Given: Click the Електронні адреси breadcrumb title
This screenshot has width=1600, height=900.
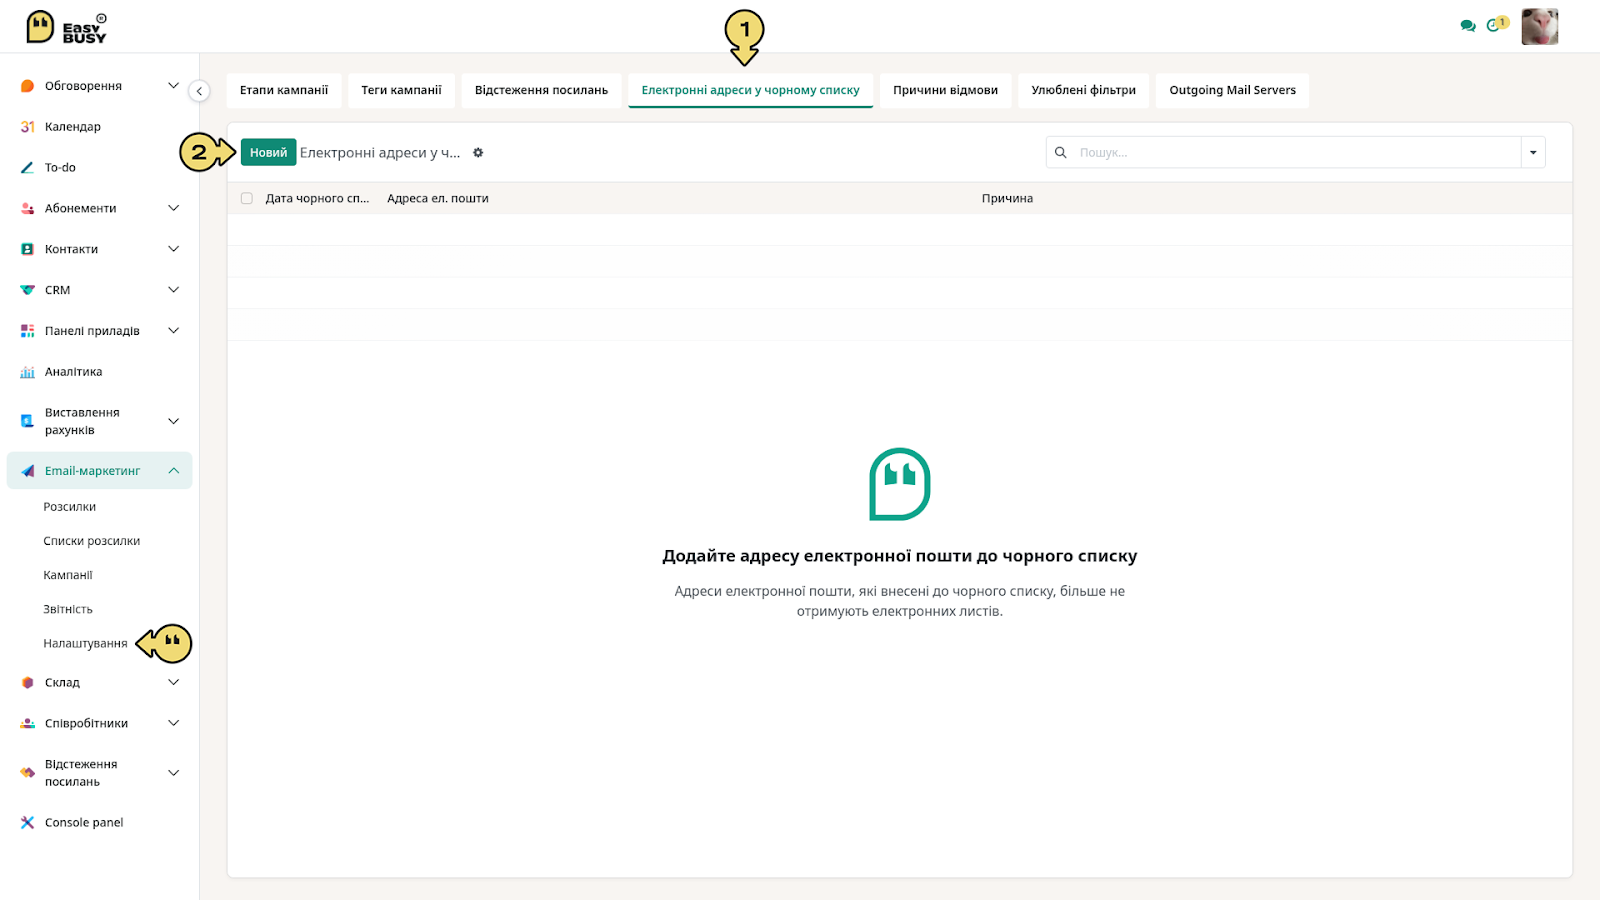Looking at the screenshot, I should click(380, 153).
